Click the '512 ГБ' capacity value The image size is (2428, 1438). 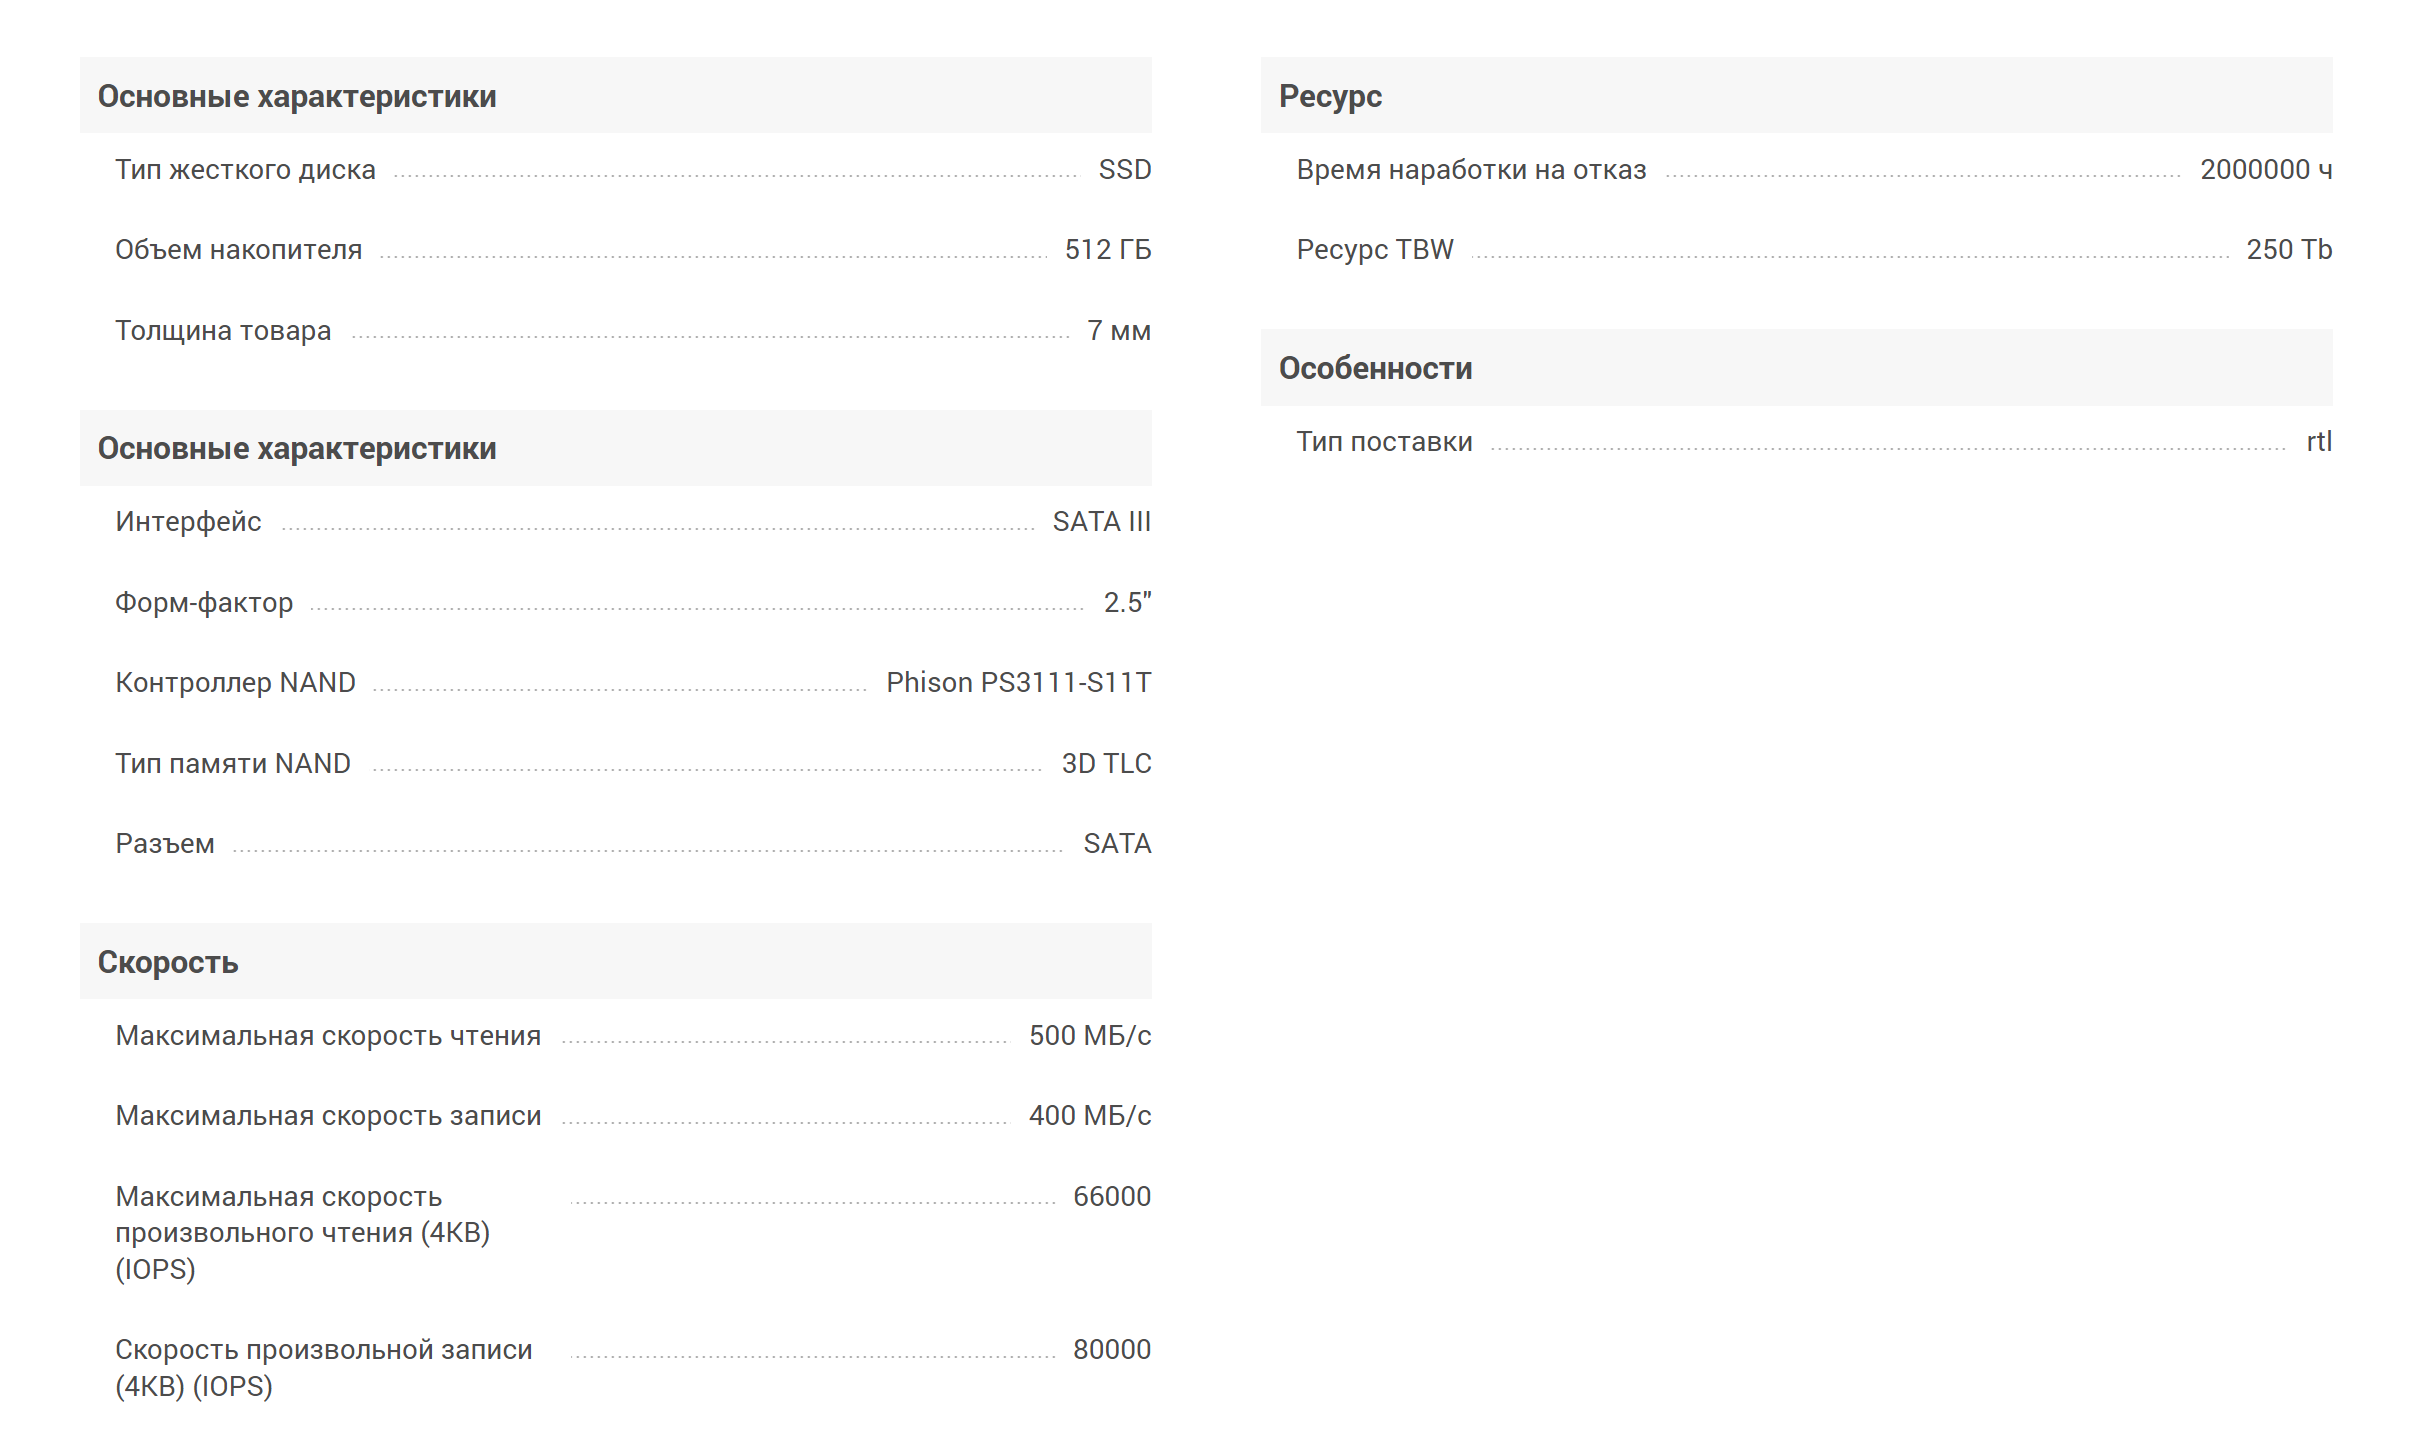point(1107,250)
